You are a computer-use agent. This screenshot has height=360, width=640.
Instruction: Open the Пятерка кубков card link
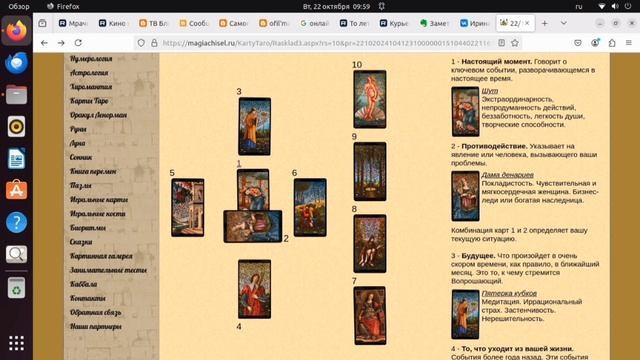pyautogui.click(x=509, y=293)
